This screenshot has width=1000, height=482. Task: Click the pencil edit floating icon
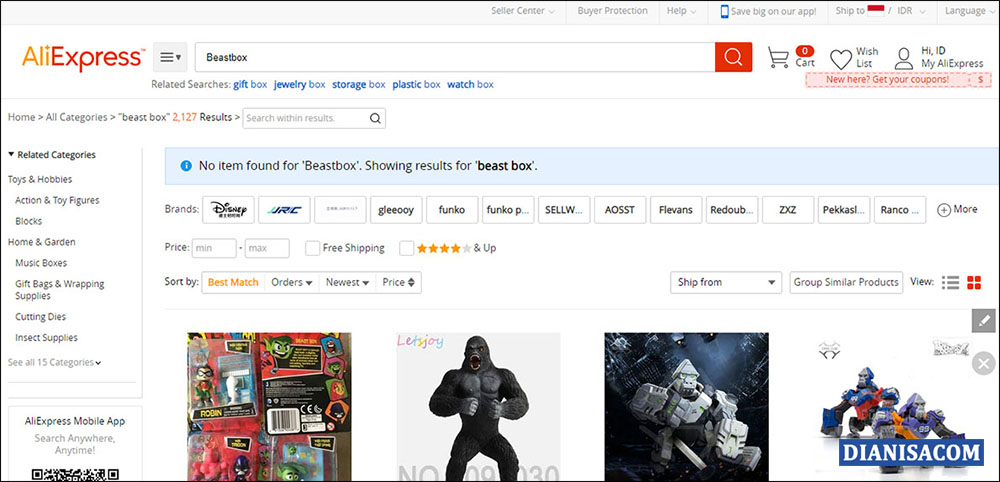(984, 321)
